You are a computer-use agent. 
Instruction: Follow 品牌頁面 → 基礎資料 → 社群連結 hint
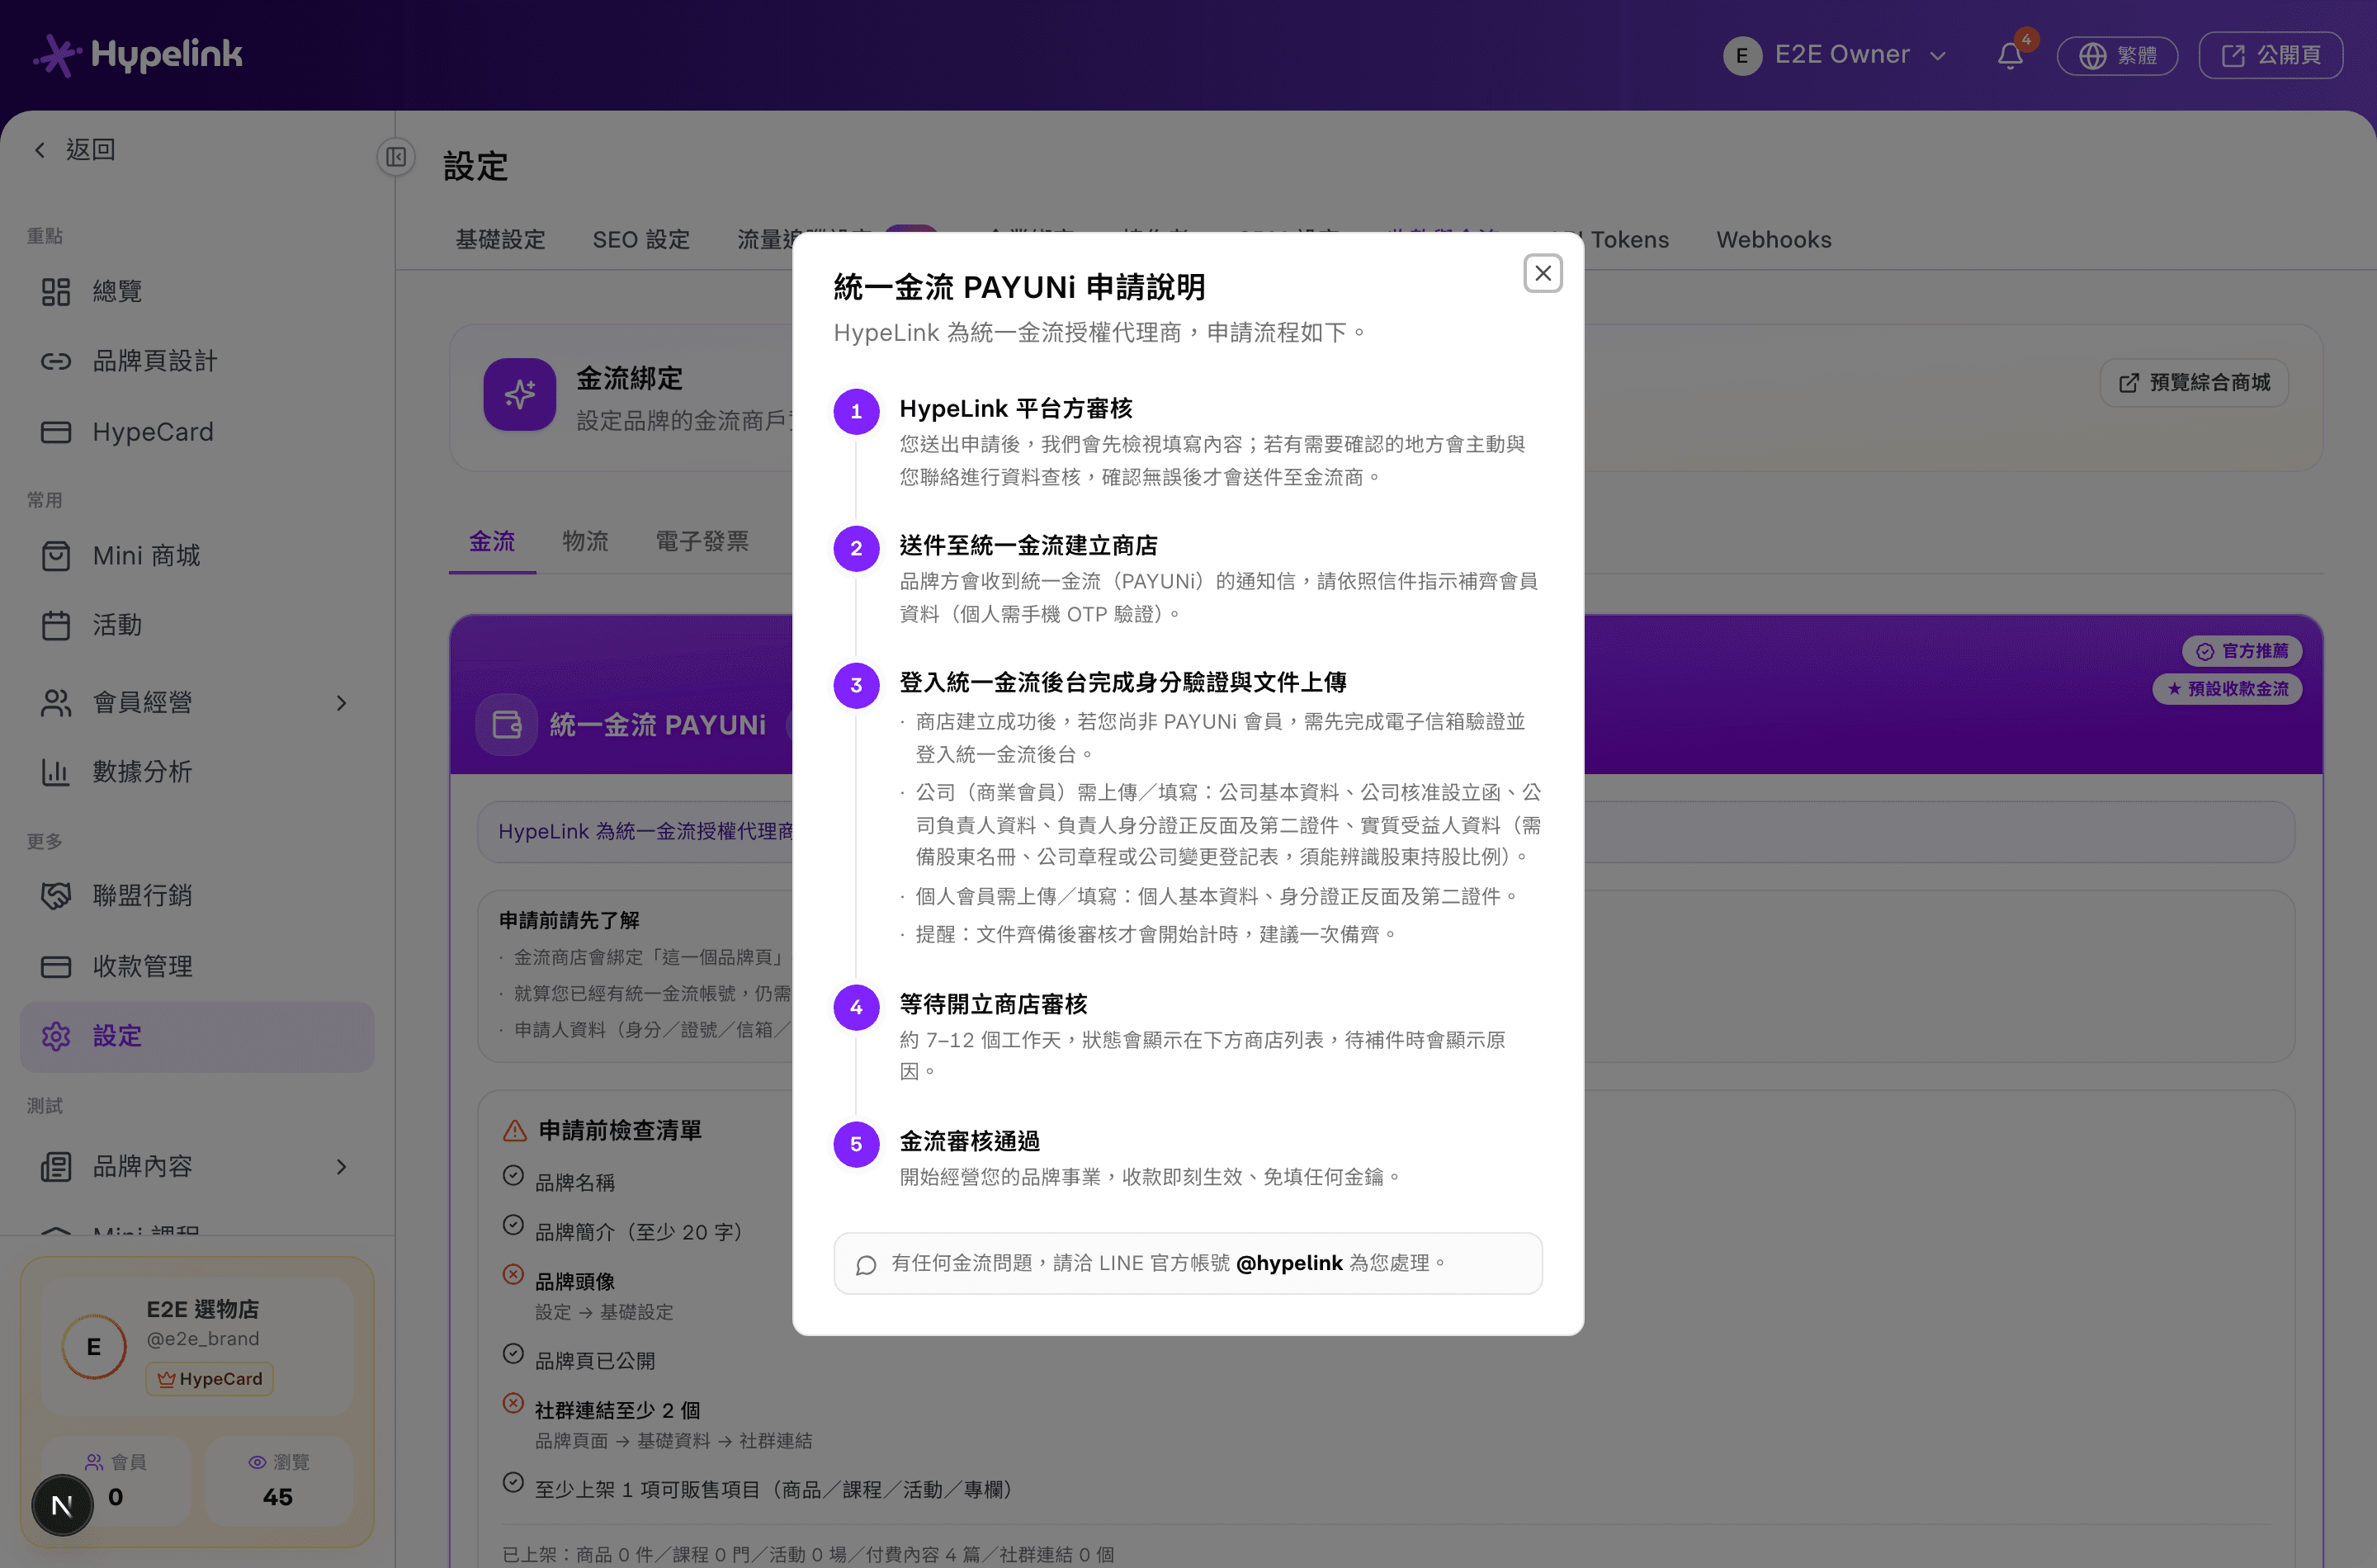tap(673, 1441)
